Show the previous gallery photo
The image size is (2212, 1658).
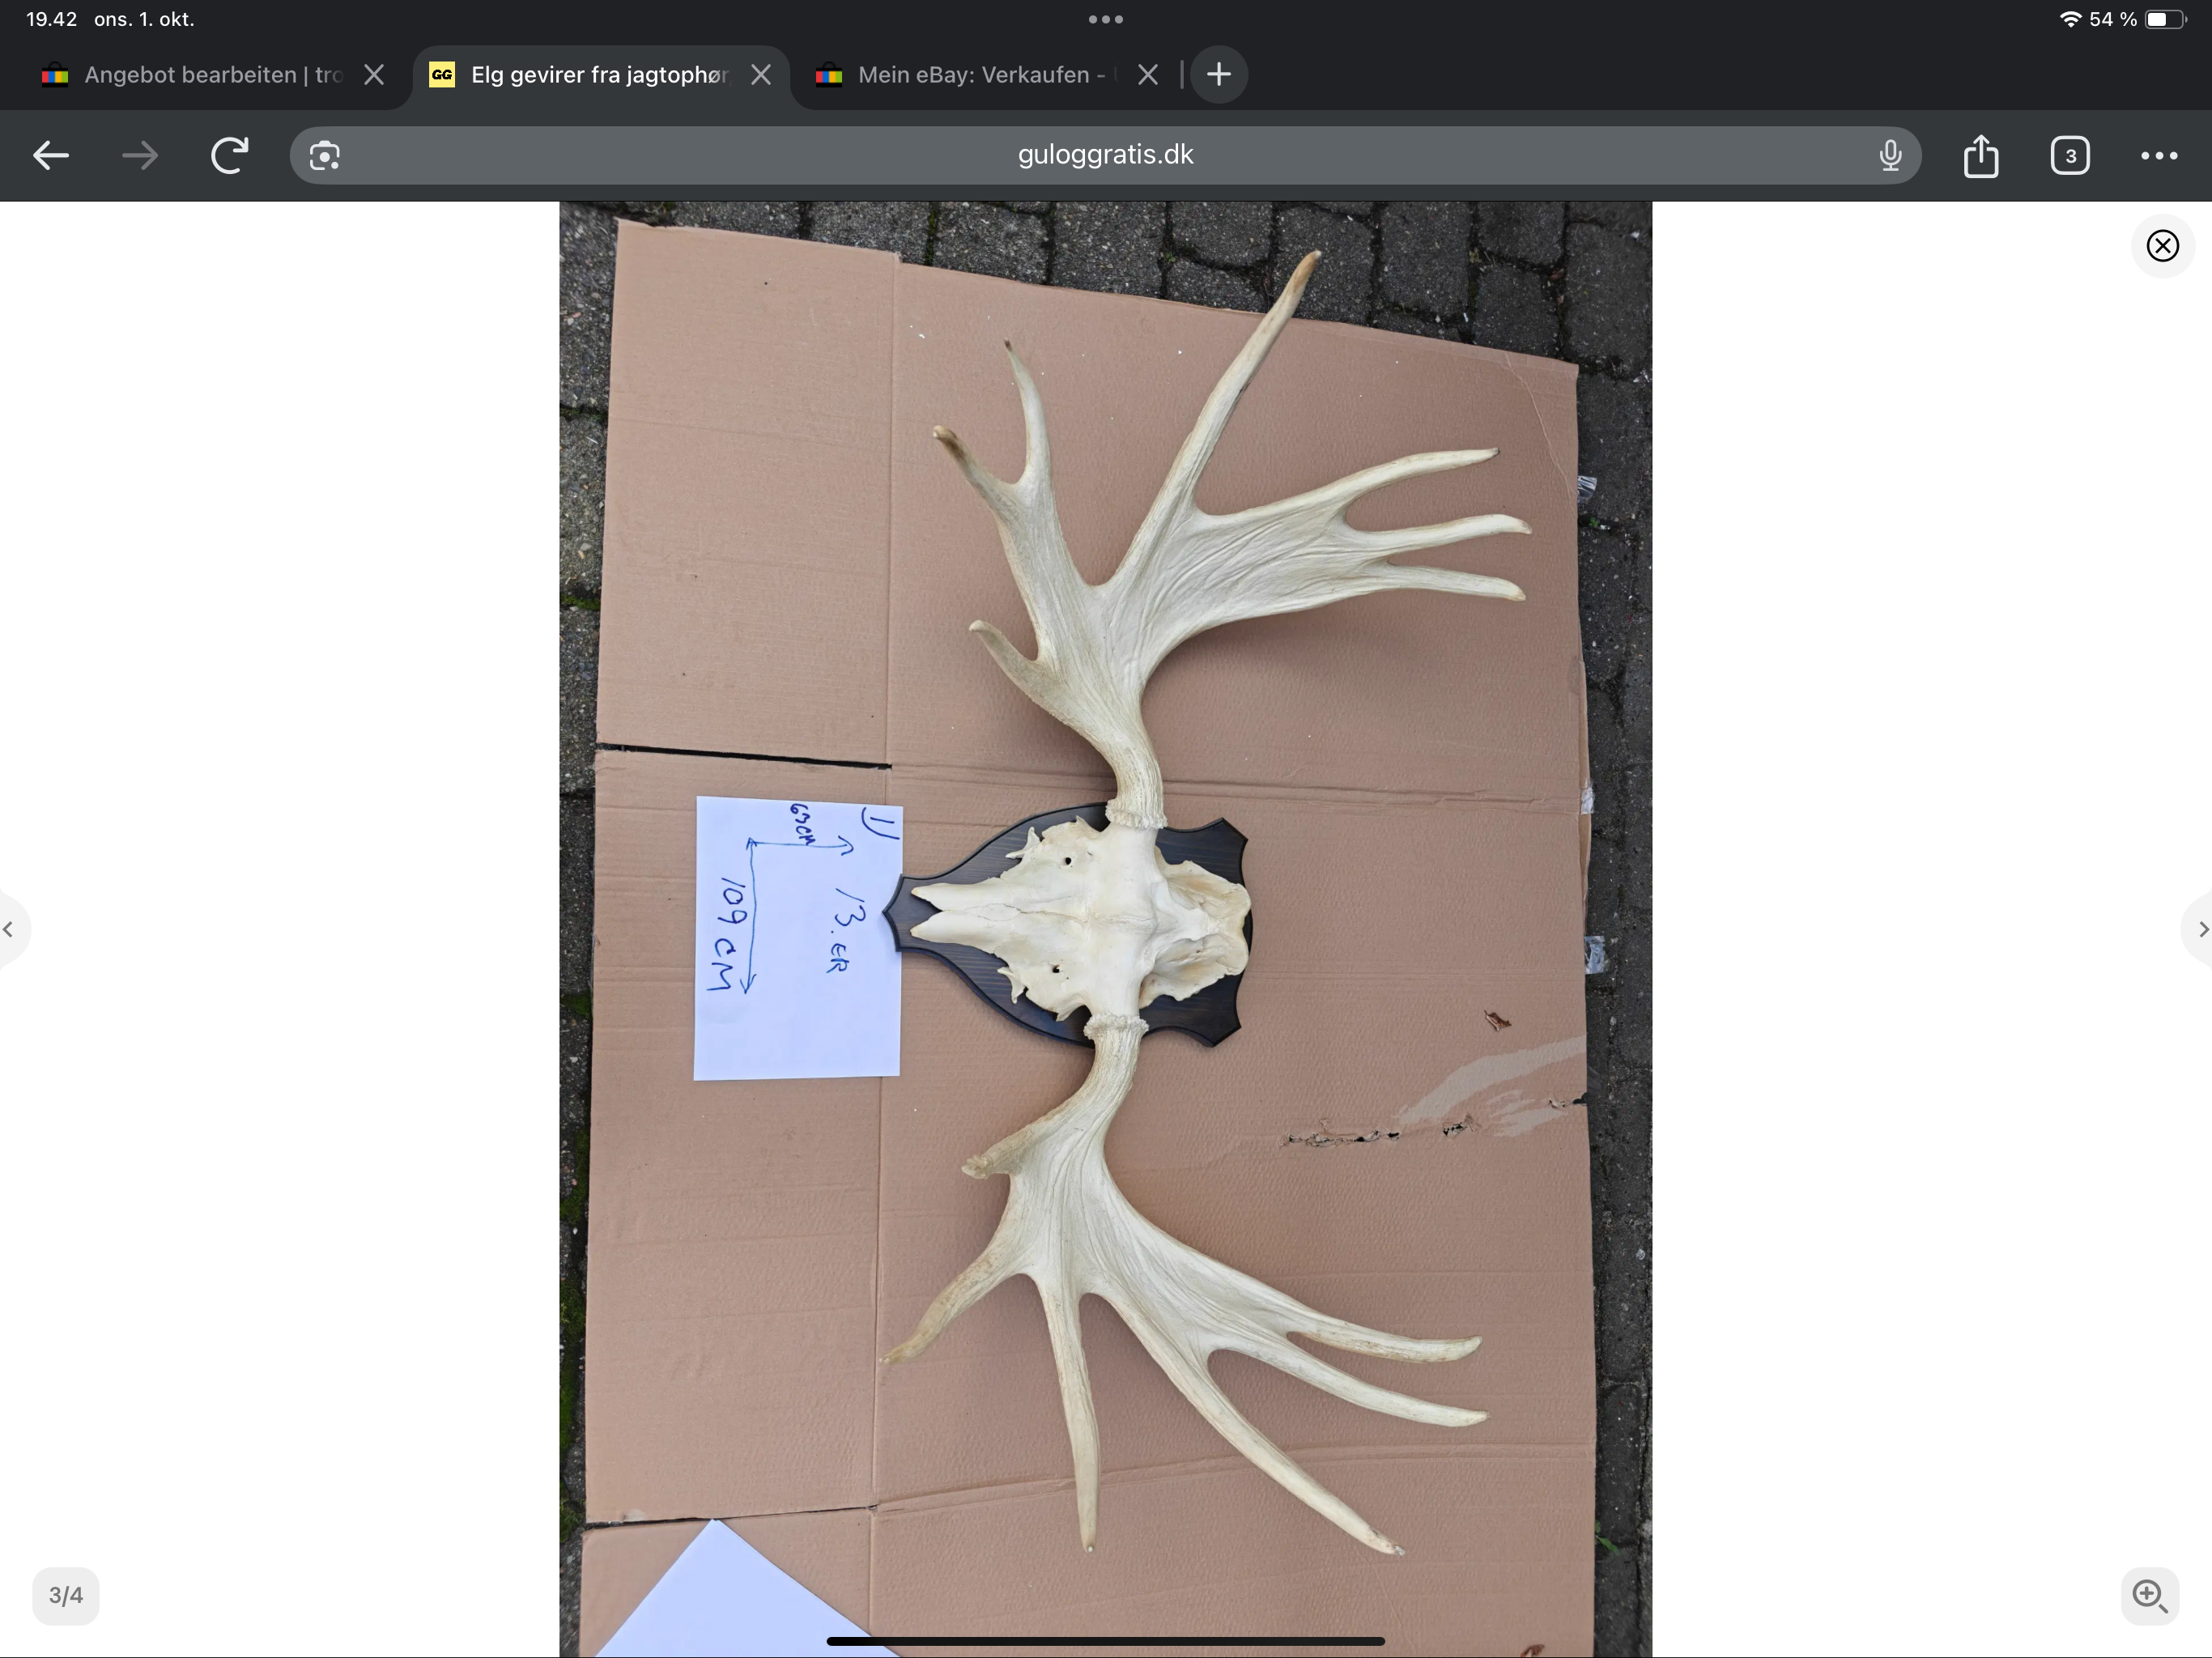click(9, 929)
